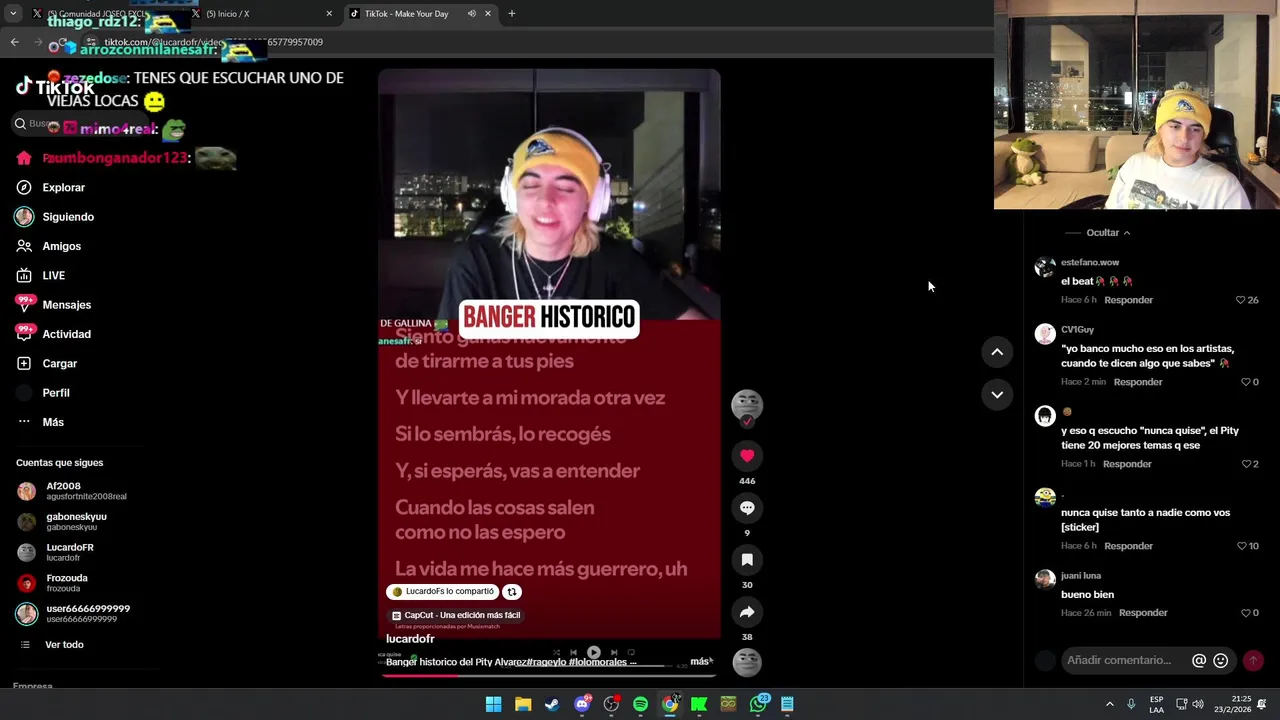Screen dimensions: 1280x720
Task: Reply to juani luna's comment
Action: point(1143,613)
